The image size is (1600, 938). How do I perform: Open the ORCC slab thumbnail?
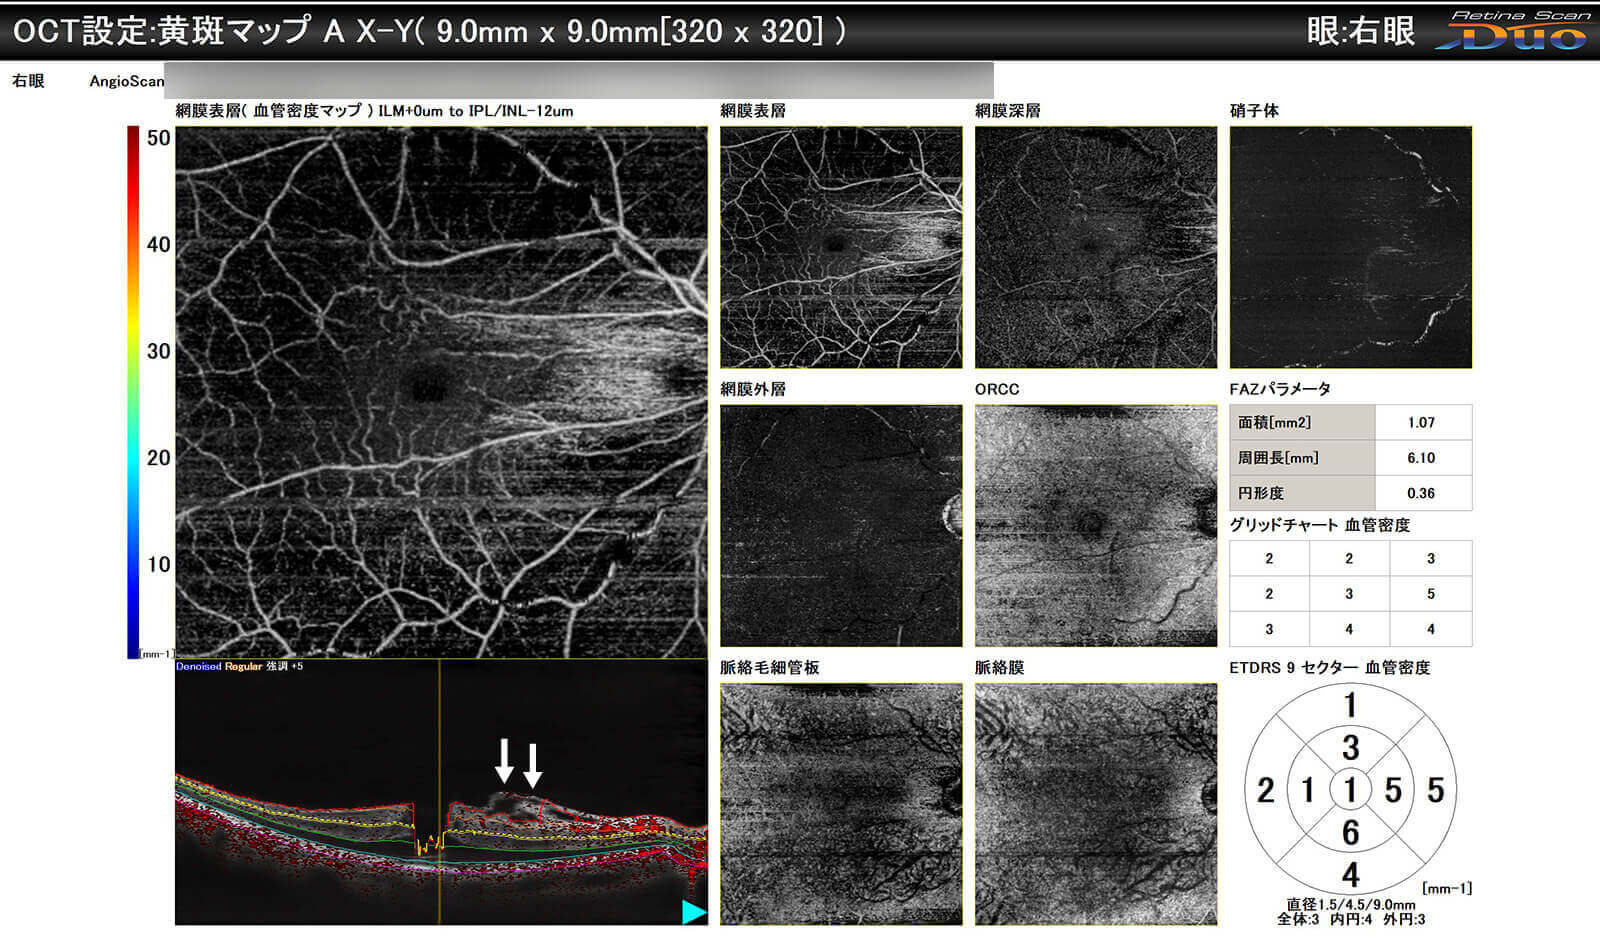point(1096,525)
